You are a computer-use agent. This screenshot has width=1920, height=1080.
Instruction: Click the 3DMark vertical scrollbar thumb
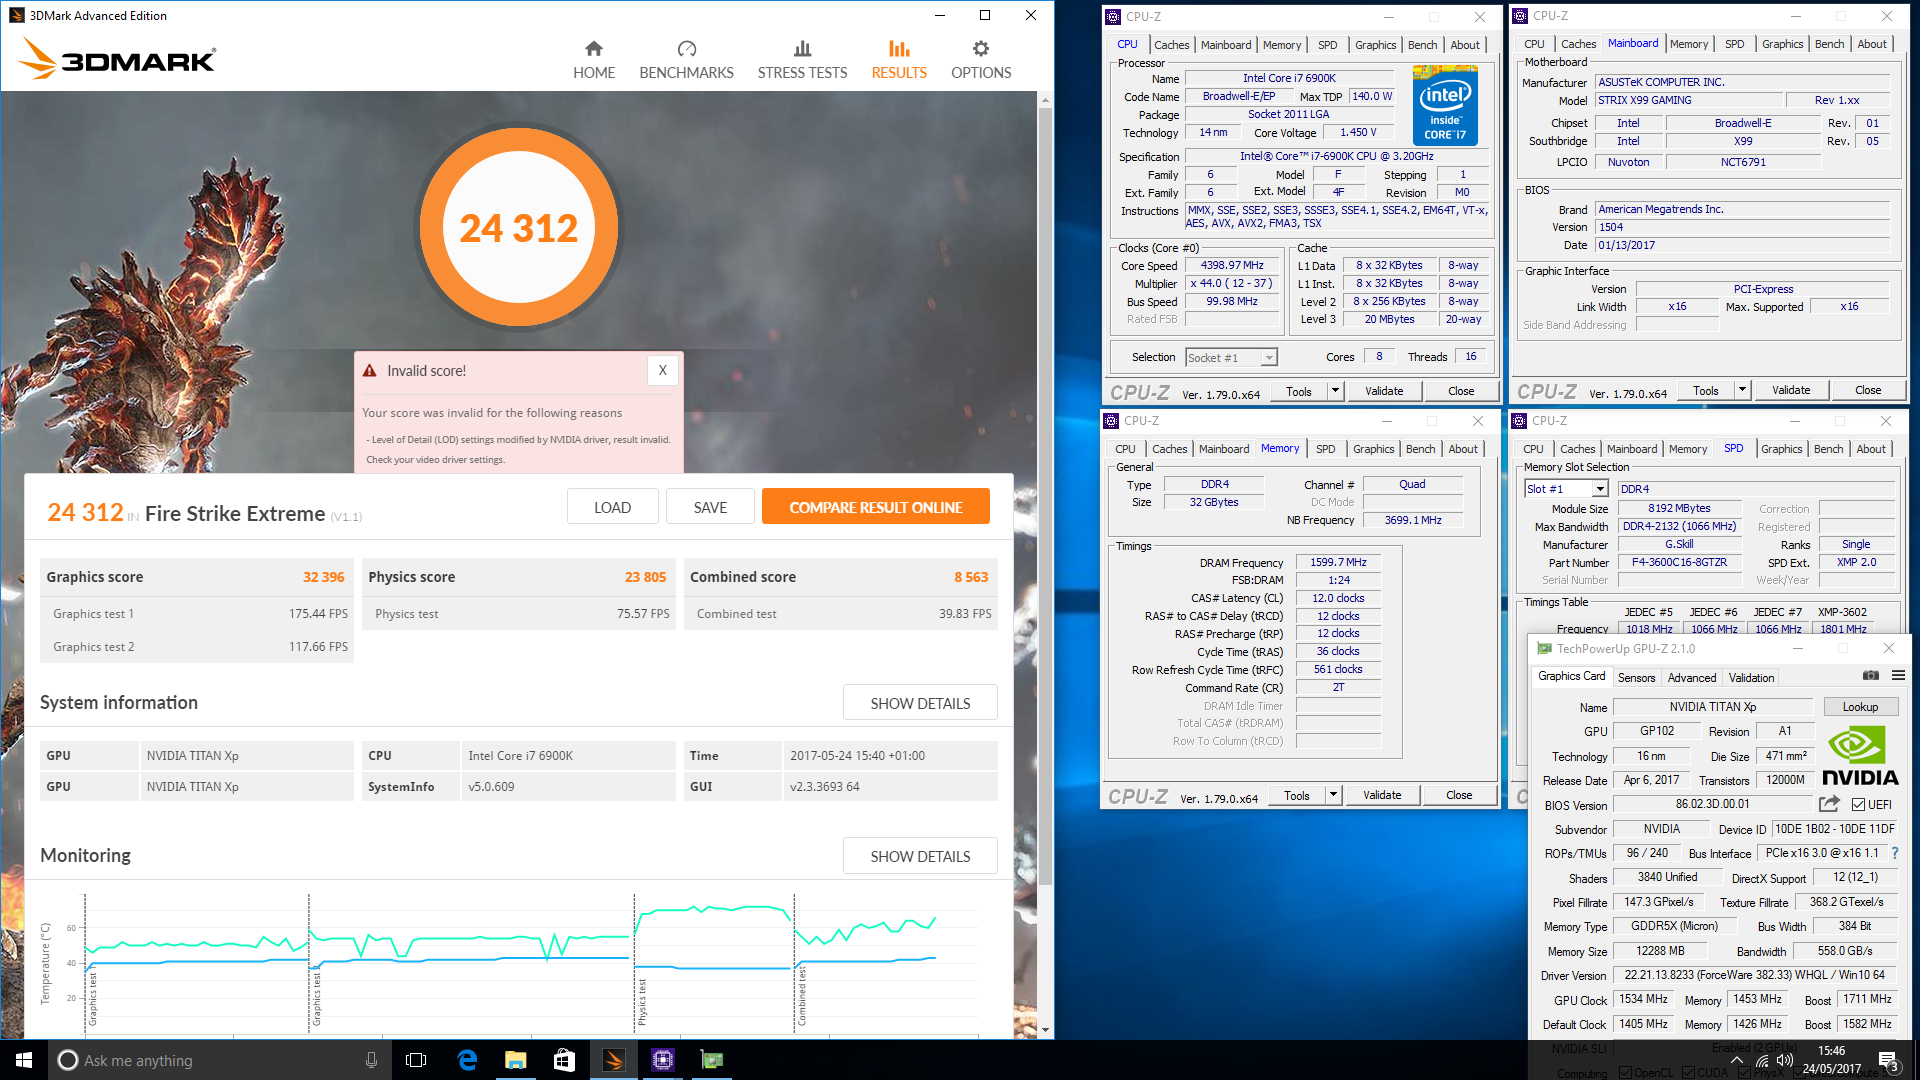tap(1045, 495)
